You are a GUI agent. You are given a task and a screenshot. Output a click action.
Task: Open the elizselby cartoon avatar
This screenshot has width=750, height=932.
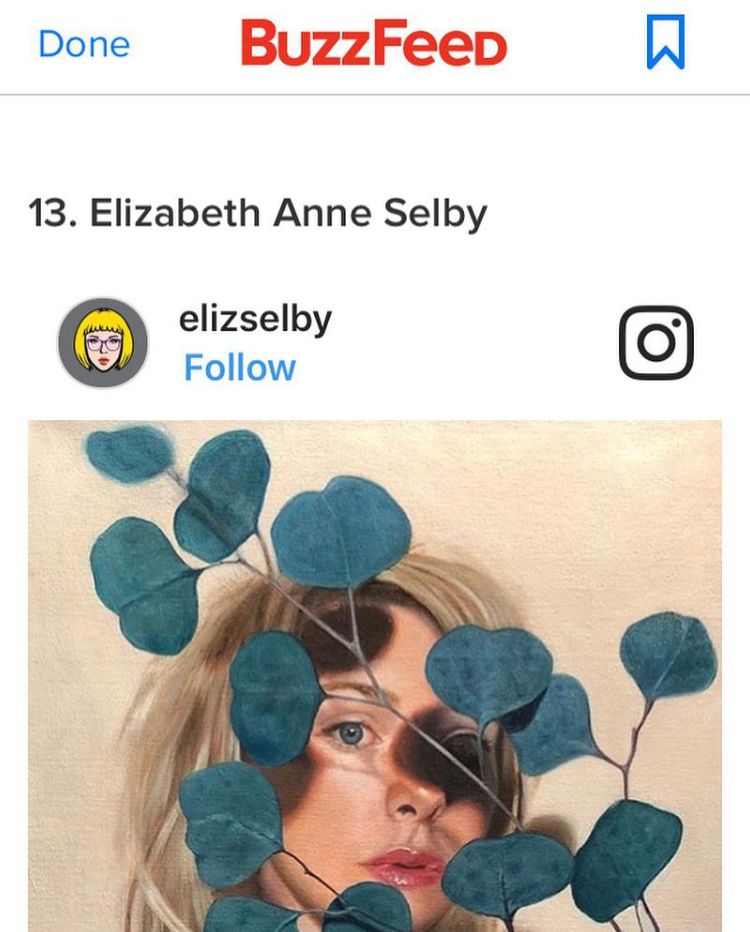coord(103,343)
